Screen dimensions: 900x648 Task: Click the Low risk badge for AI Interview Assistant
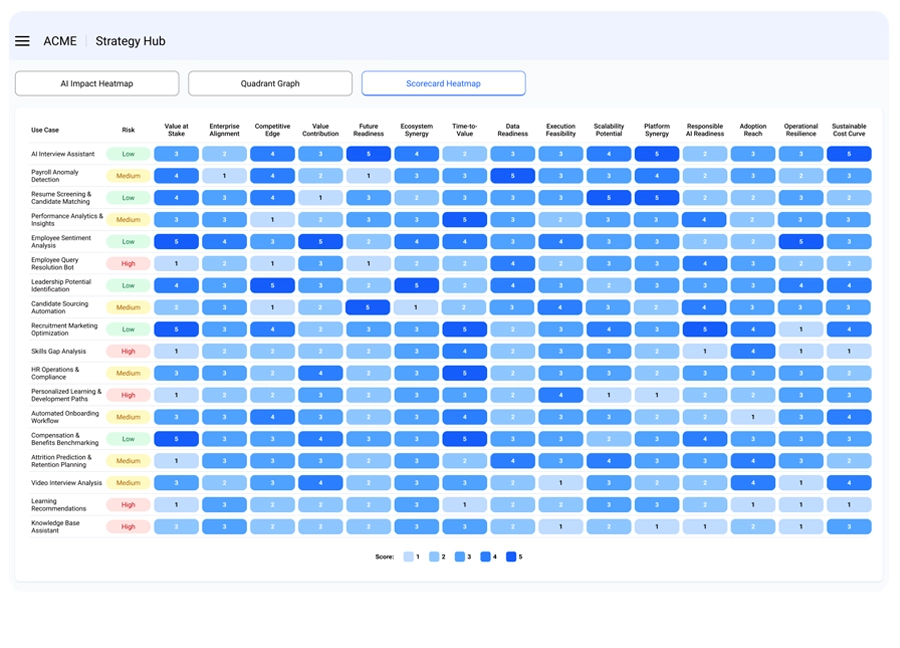[126, 154]
